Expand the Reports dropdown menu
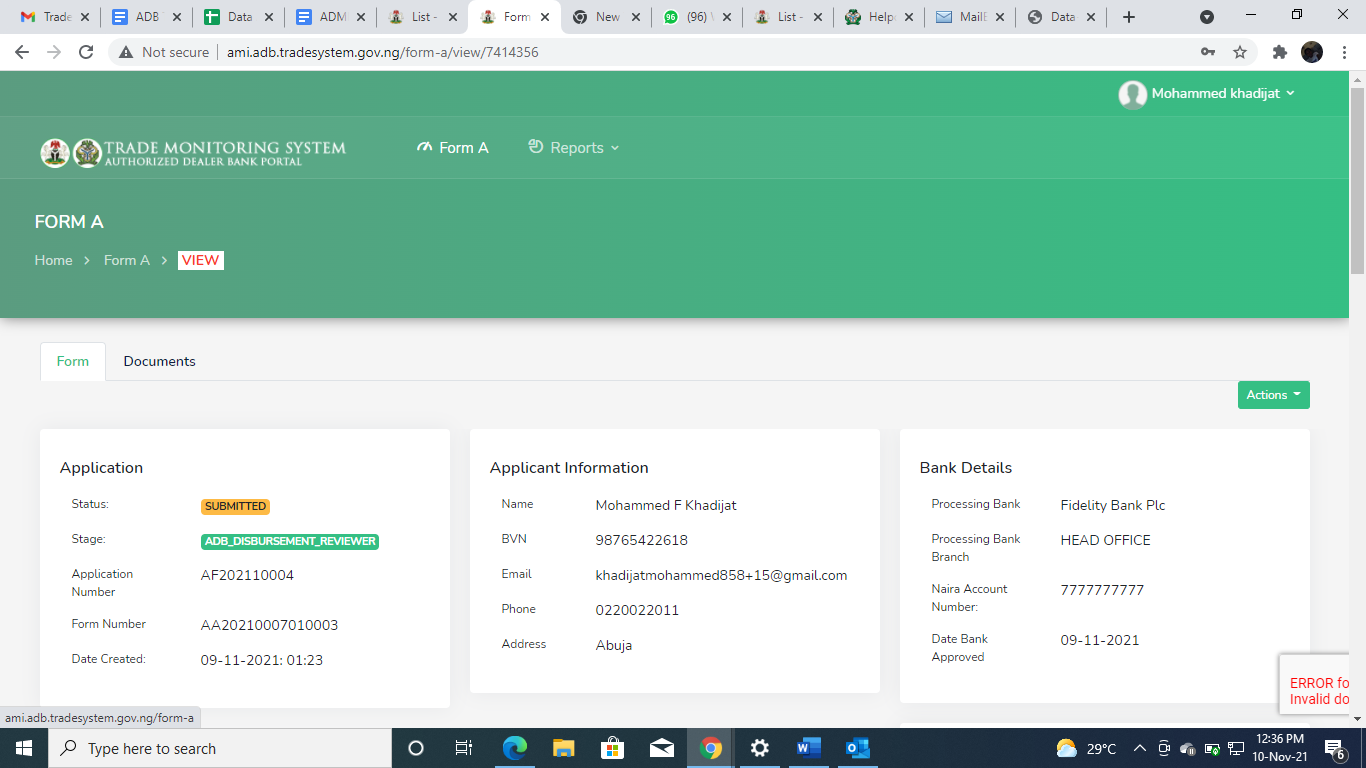 tap(574, 148)
